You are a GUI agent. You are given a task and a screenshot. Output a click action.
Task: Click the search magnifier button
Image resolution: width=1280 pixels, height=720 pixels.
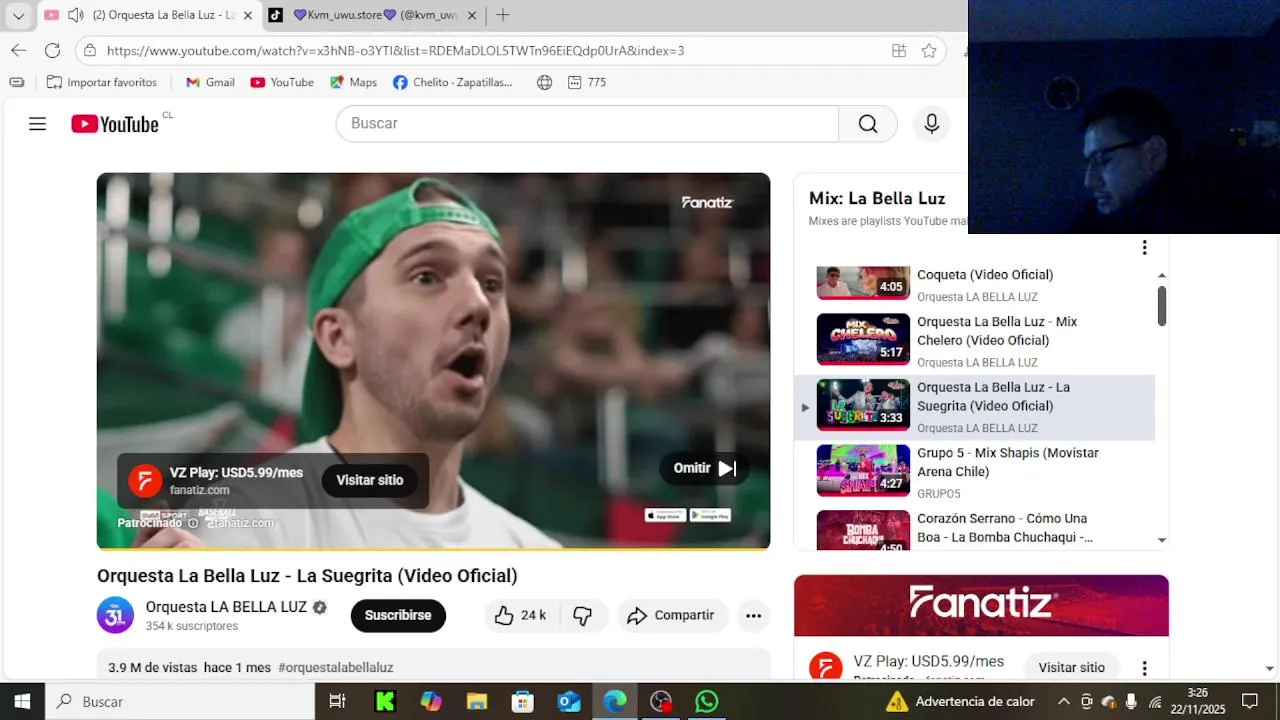[868, 124]
